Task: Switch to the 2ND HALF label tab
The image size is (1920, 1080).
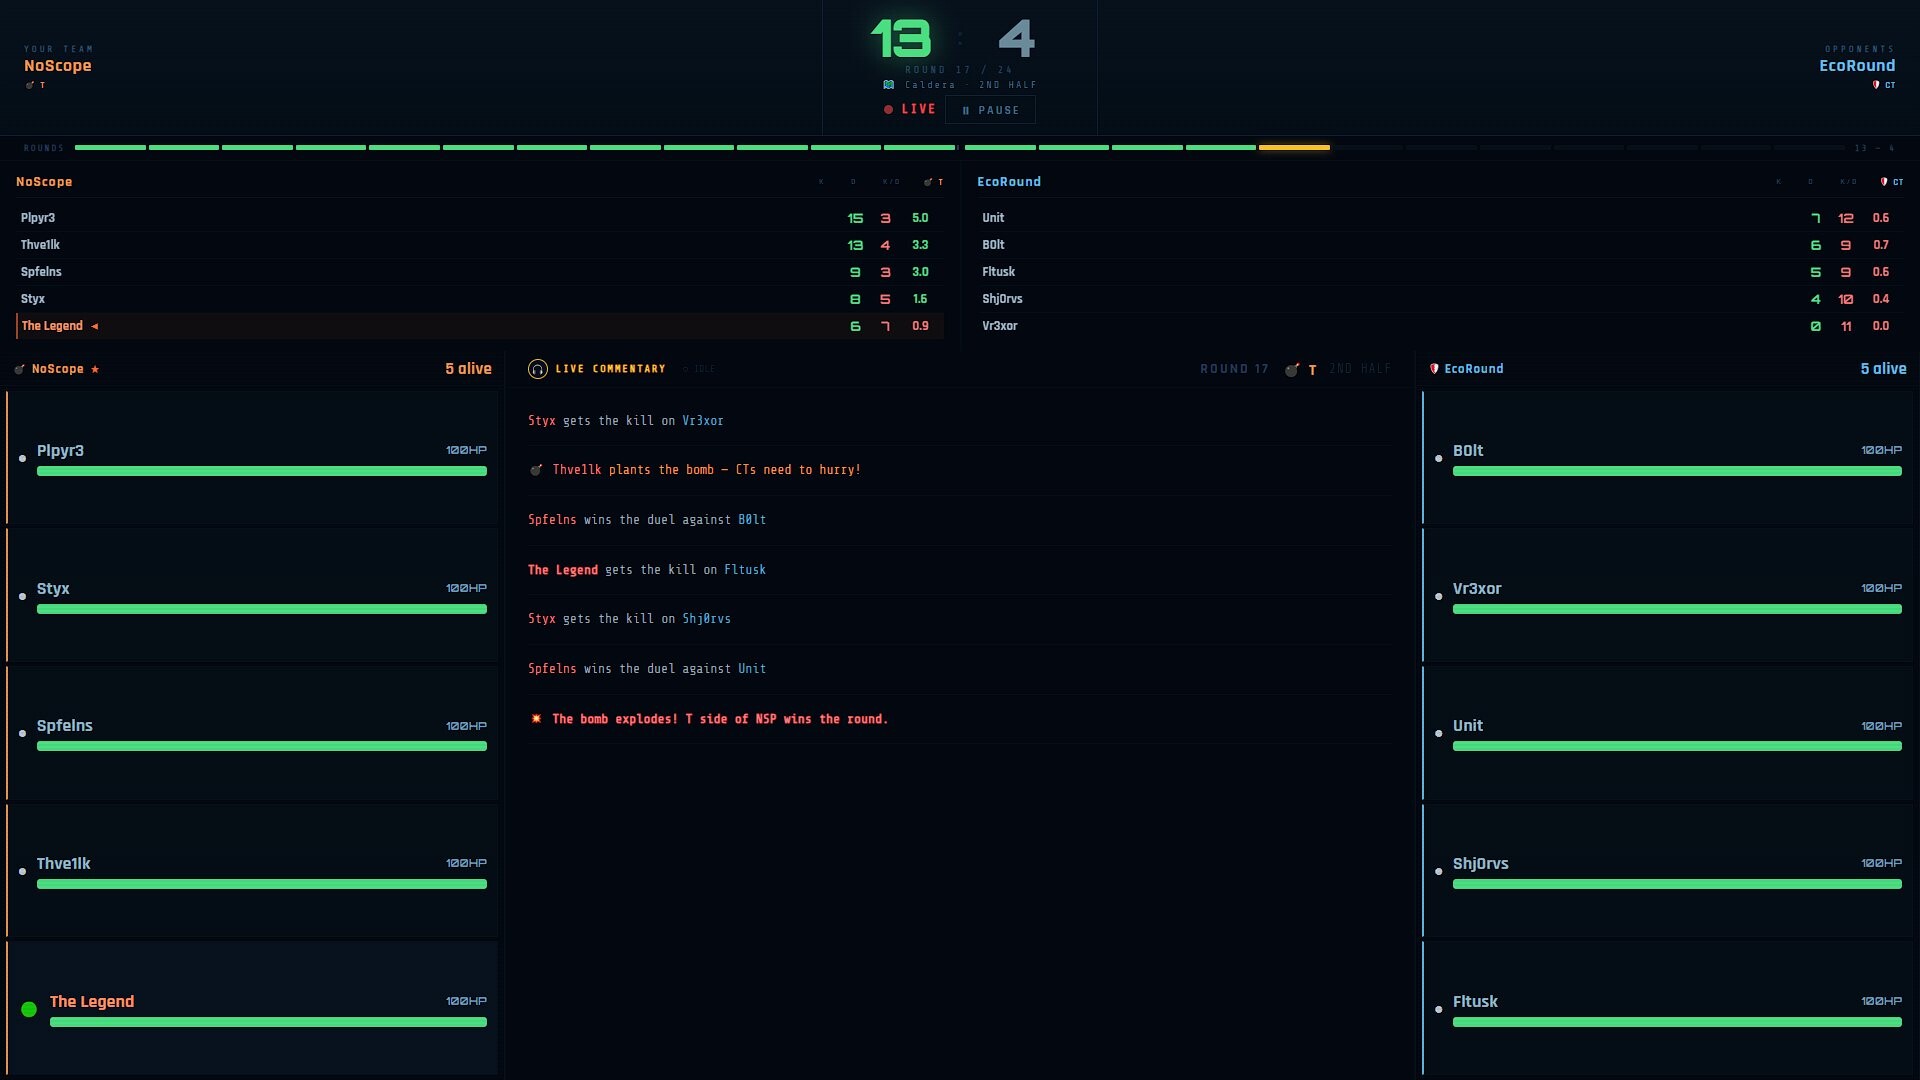Action: point(1360,369)
